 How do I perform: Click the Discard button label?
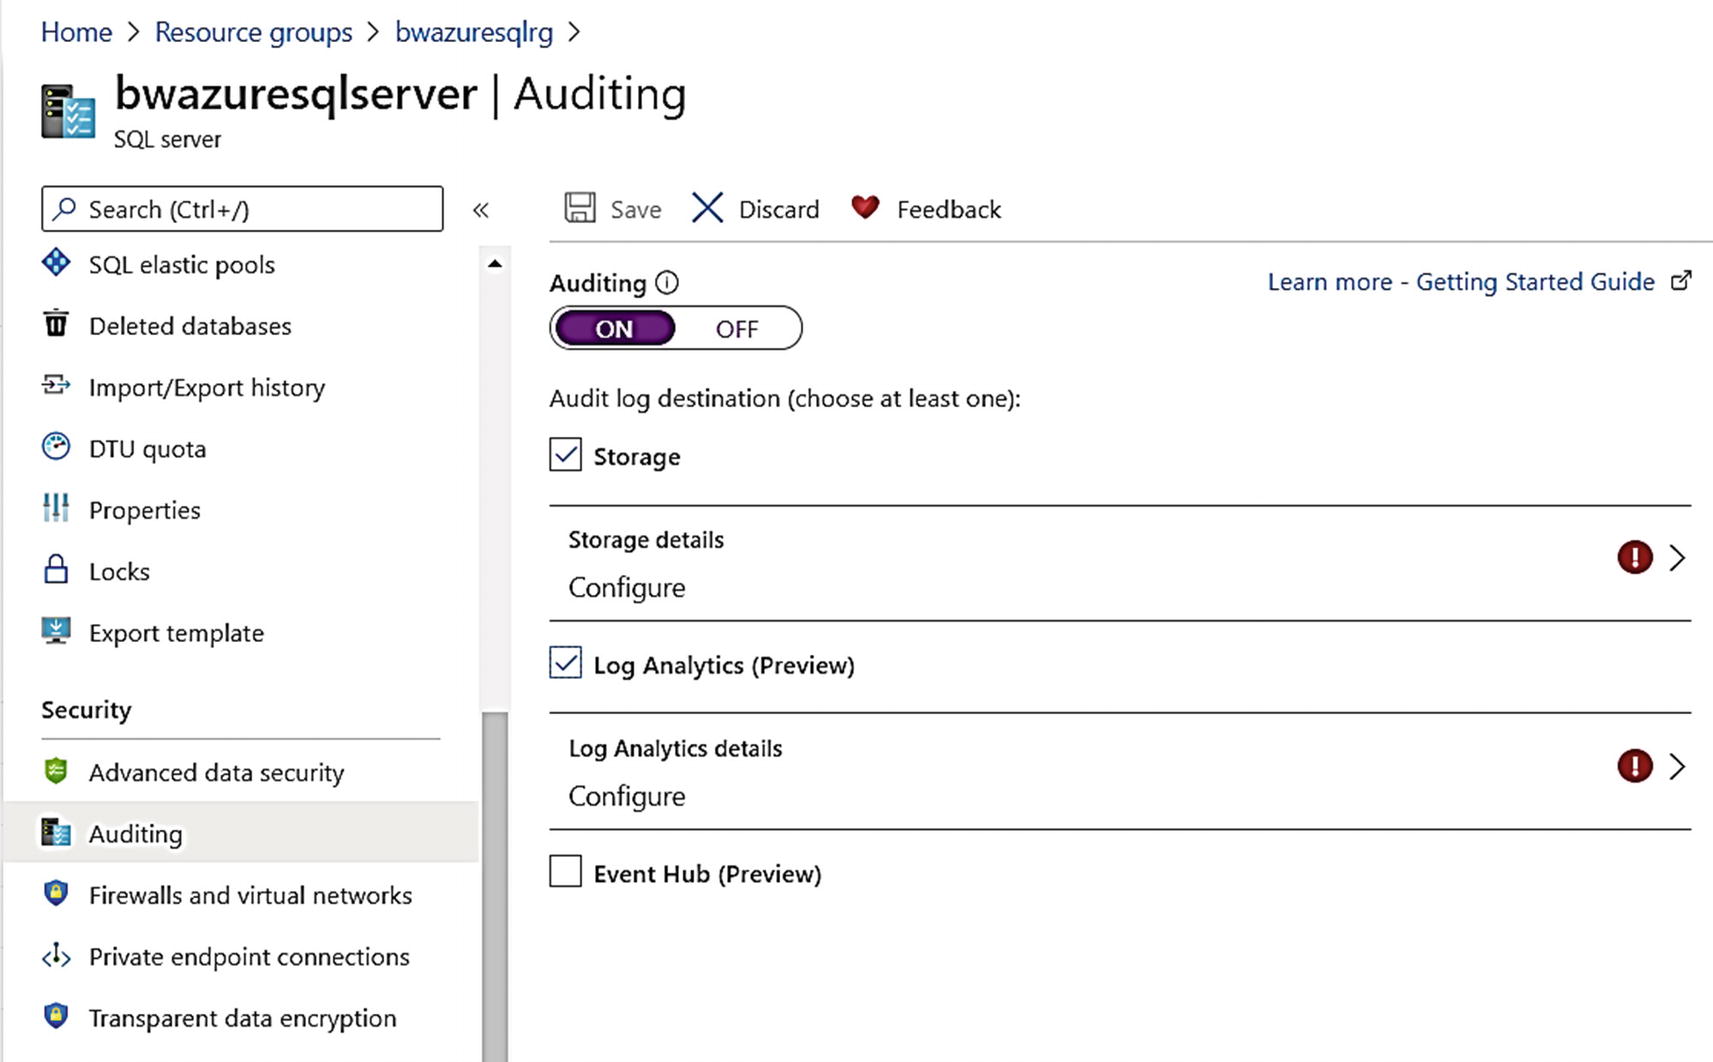pos(779,209)
